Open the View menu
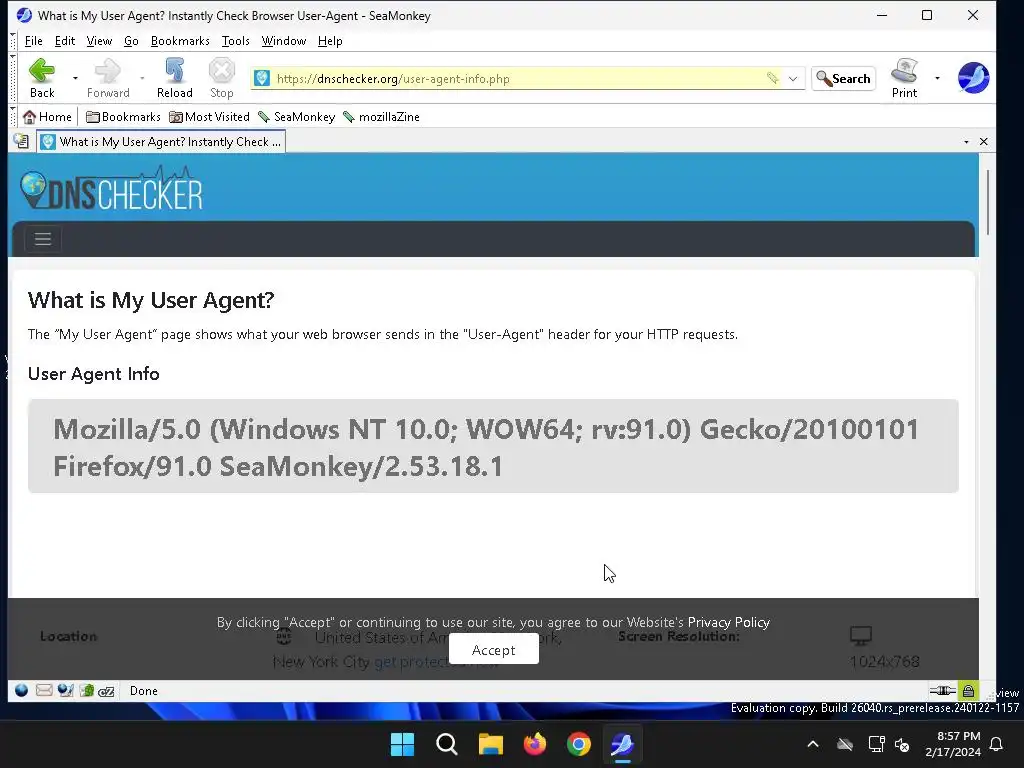 pos(99,40)
